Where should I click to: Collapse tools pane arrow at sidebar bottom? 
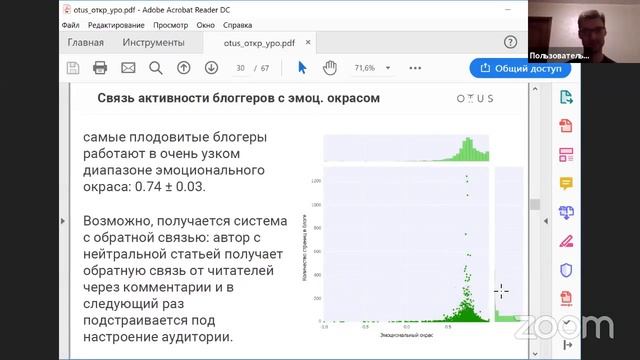click(x=567, y=345)
